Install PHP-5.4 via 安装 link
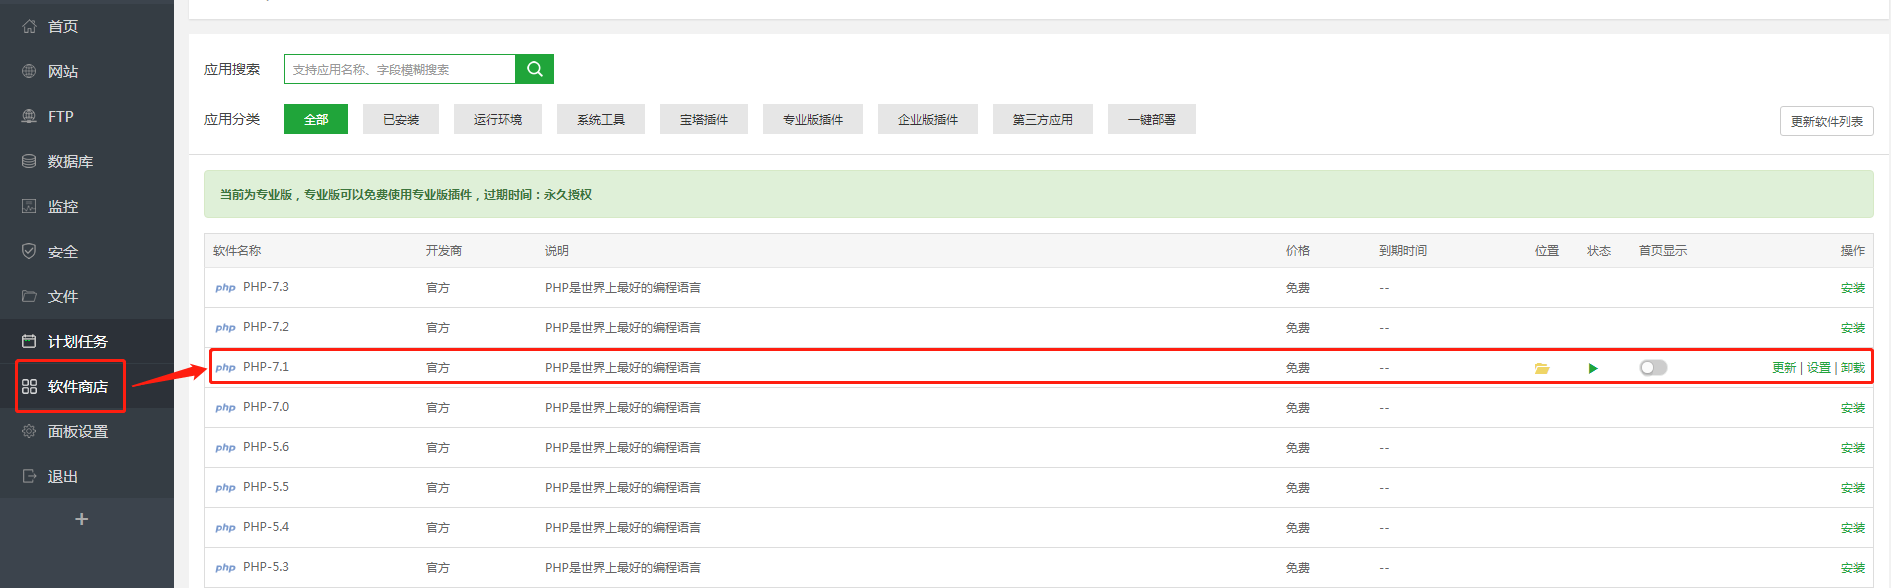This screenshot has height=588, width=1891. (1853, 528)
